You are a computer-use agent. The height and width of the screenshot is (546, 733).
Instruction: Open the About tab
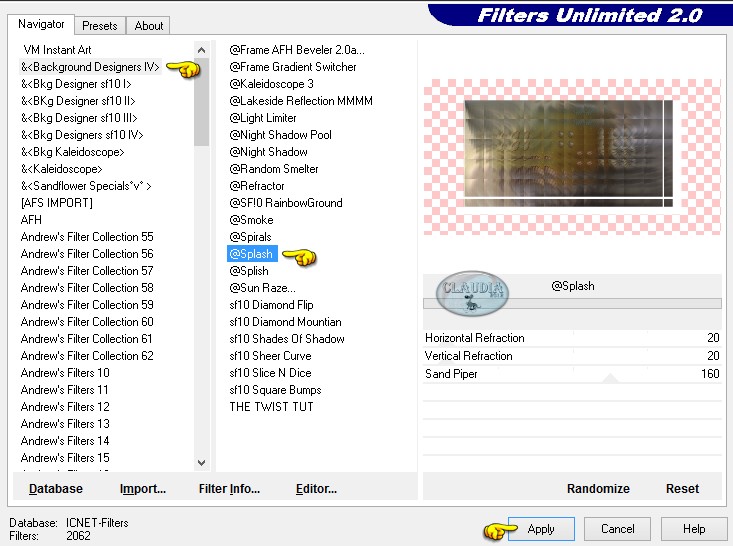pyautogui.click(x=148, y=26)
